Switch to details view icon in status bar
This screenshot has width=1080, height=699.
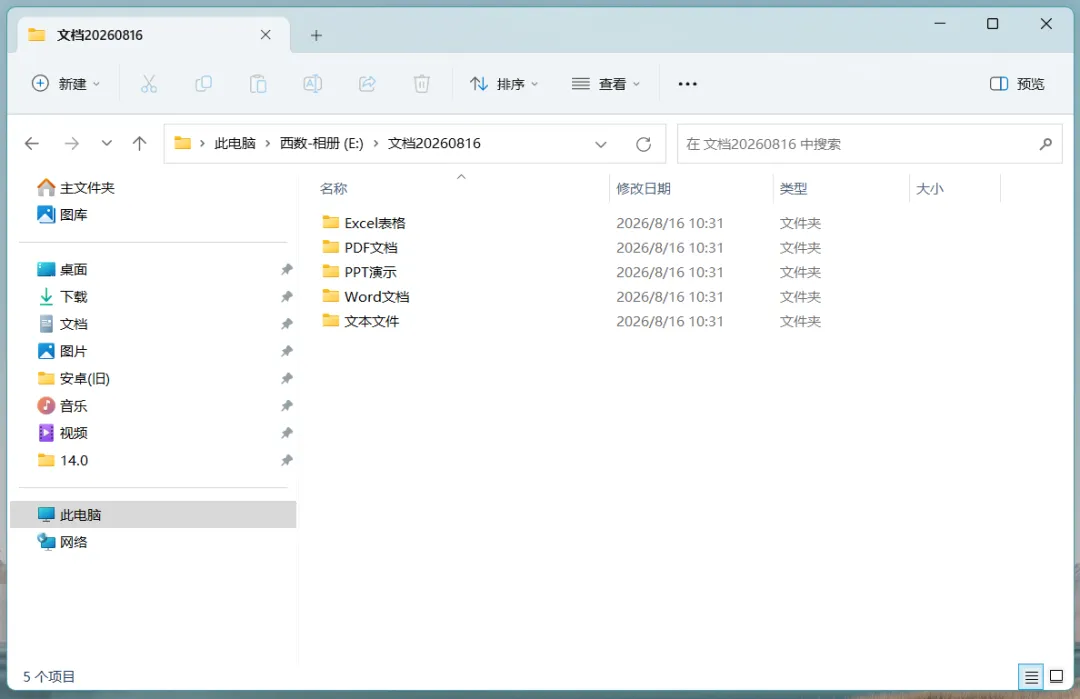coord(1031,677)
